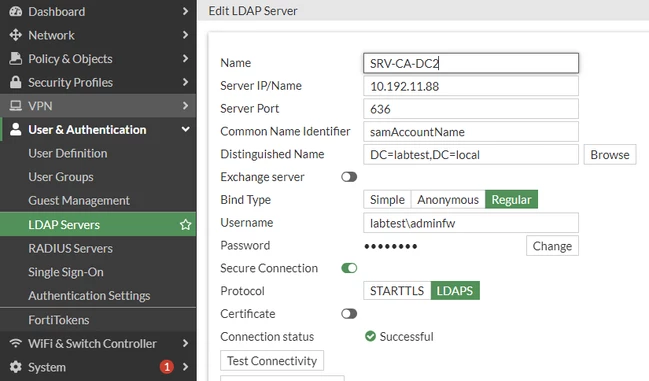Screen dimensions: 649x381
Task: Click the System menu label
Action: pos(47,367)
